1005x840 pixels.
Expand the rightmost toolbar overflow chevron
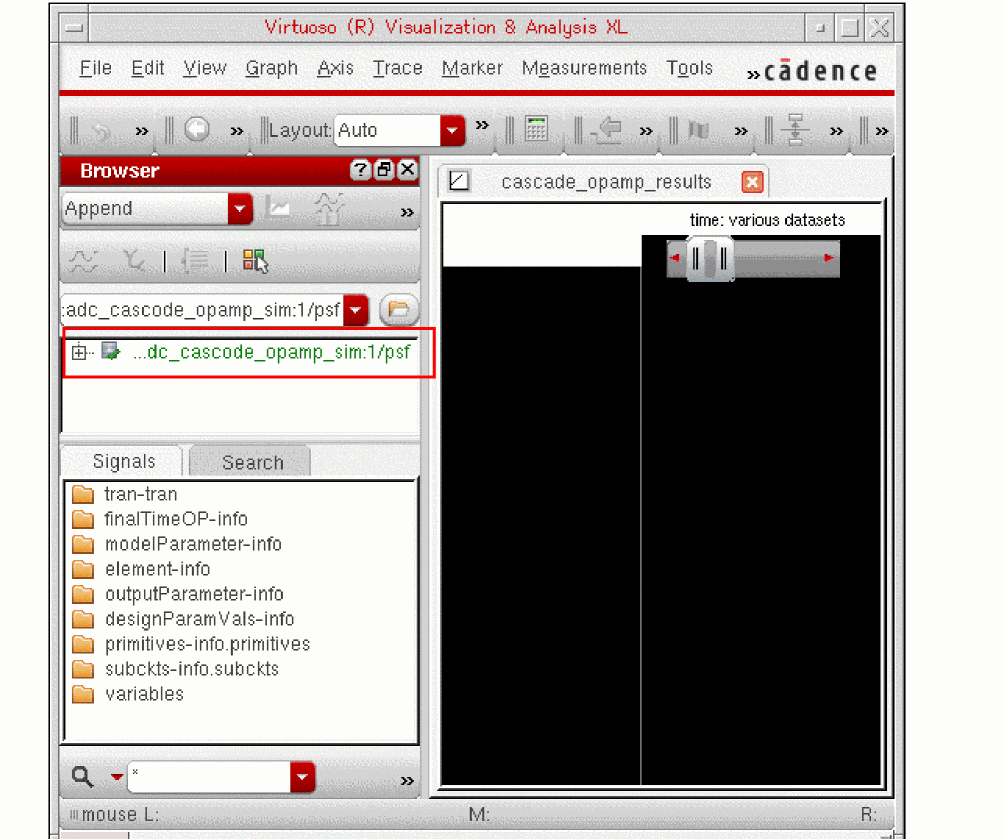coord(881,131)
